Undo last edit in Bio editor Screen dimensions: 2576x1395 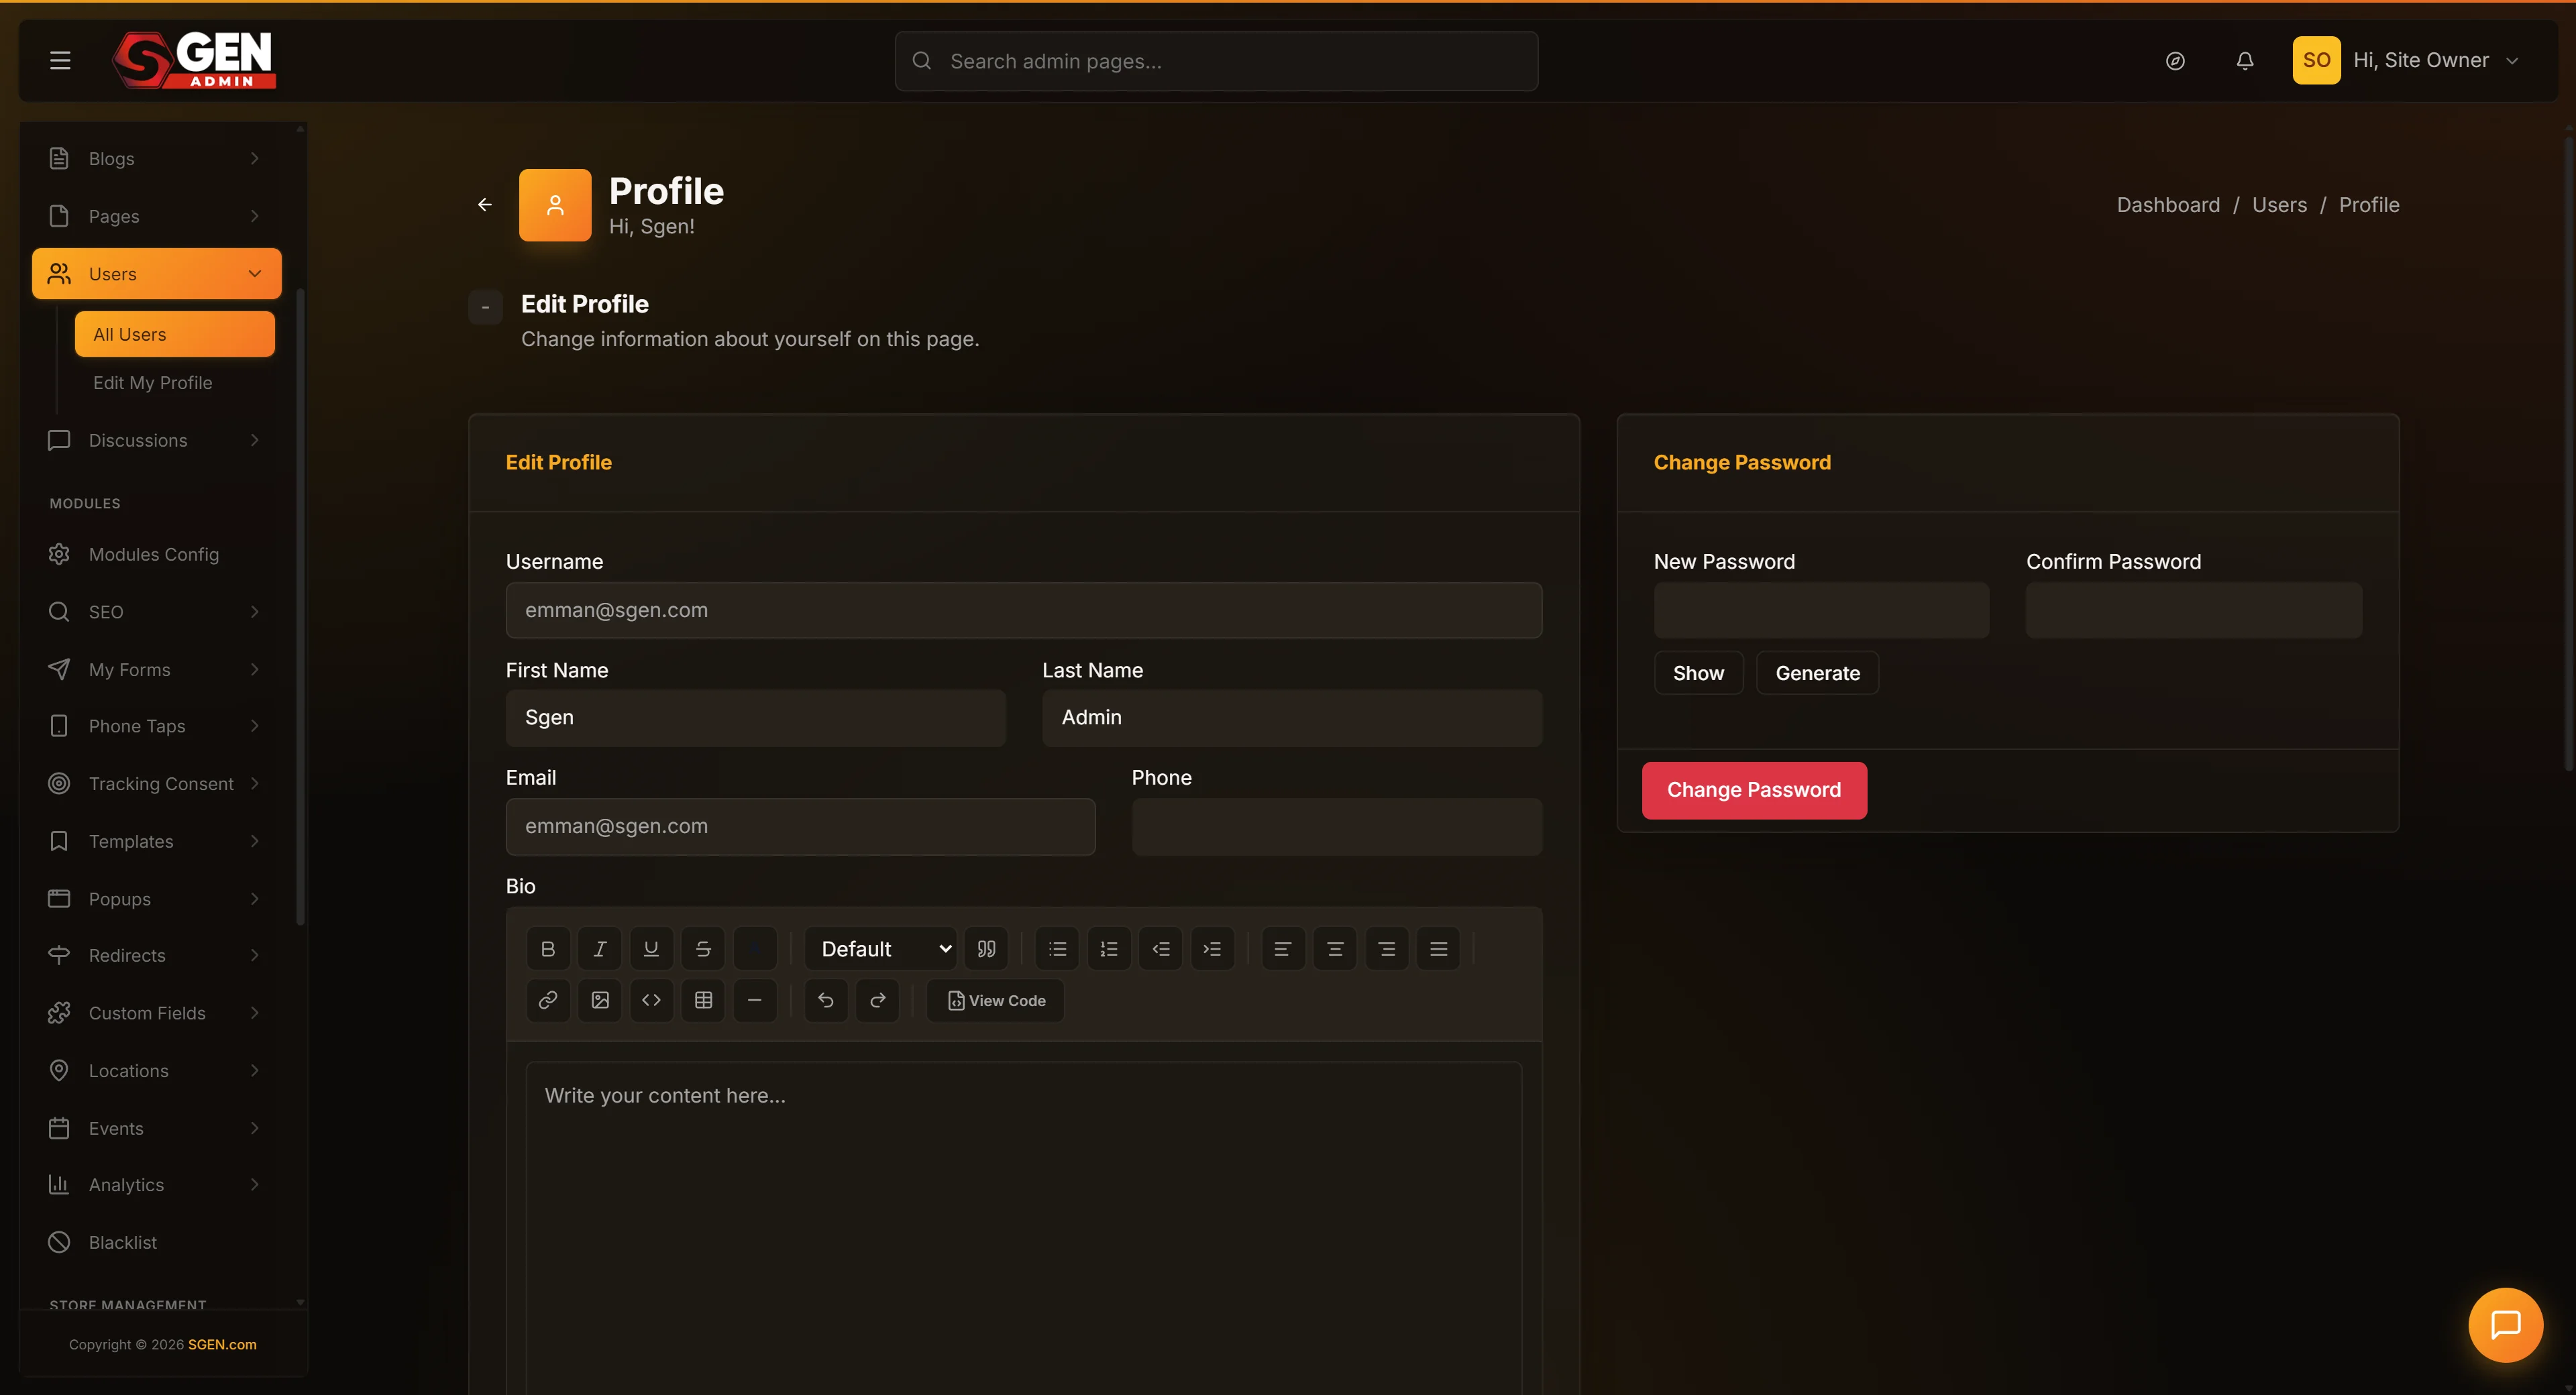(826, 1000)
